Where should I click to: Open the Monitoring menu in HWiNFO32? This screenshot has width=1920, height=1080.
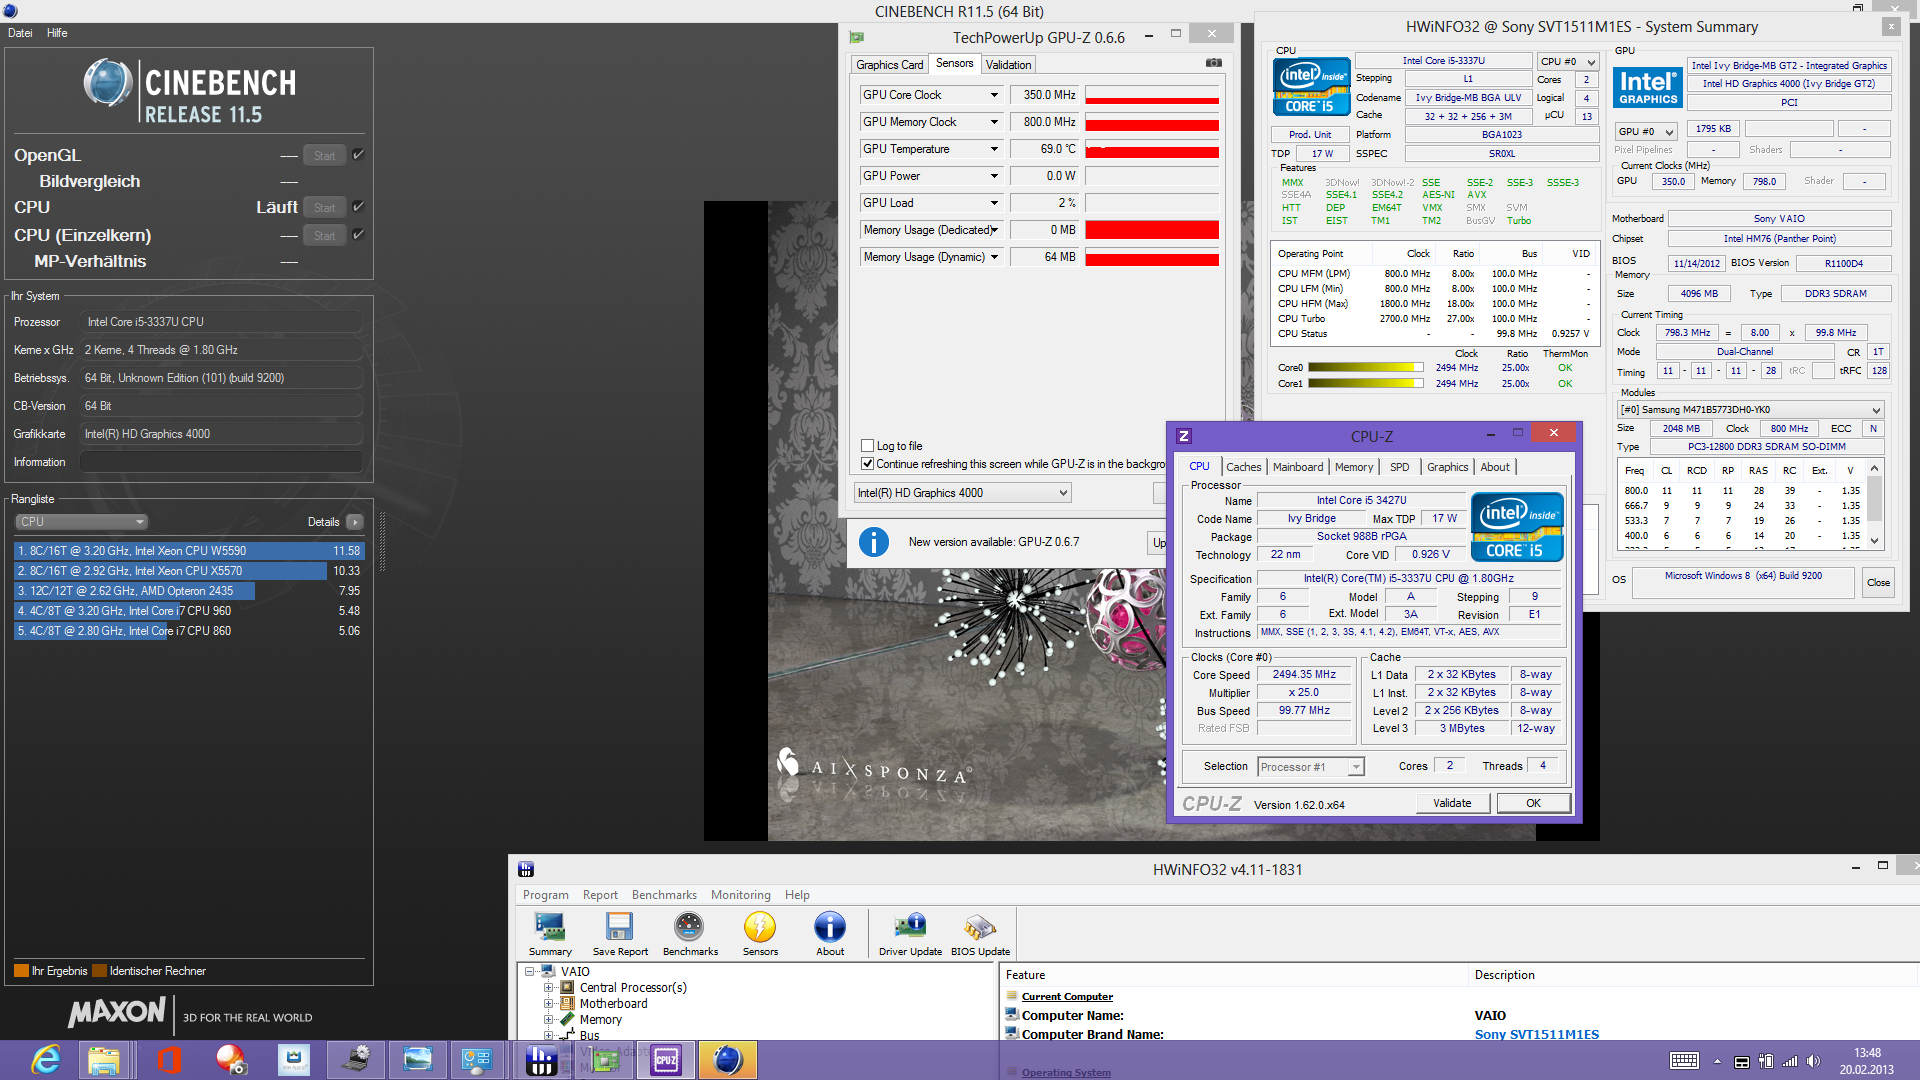click(740, 895)
